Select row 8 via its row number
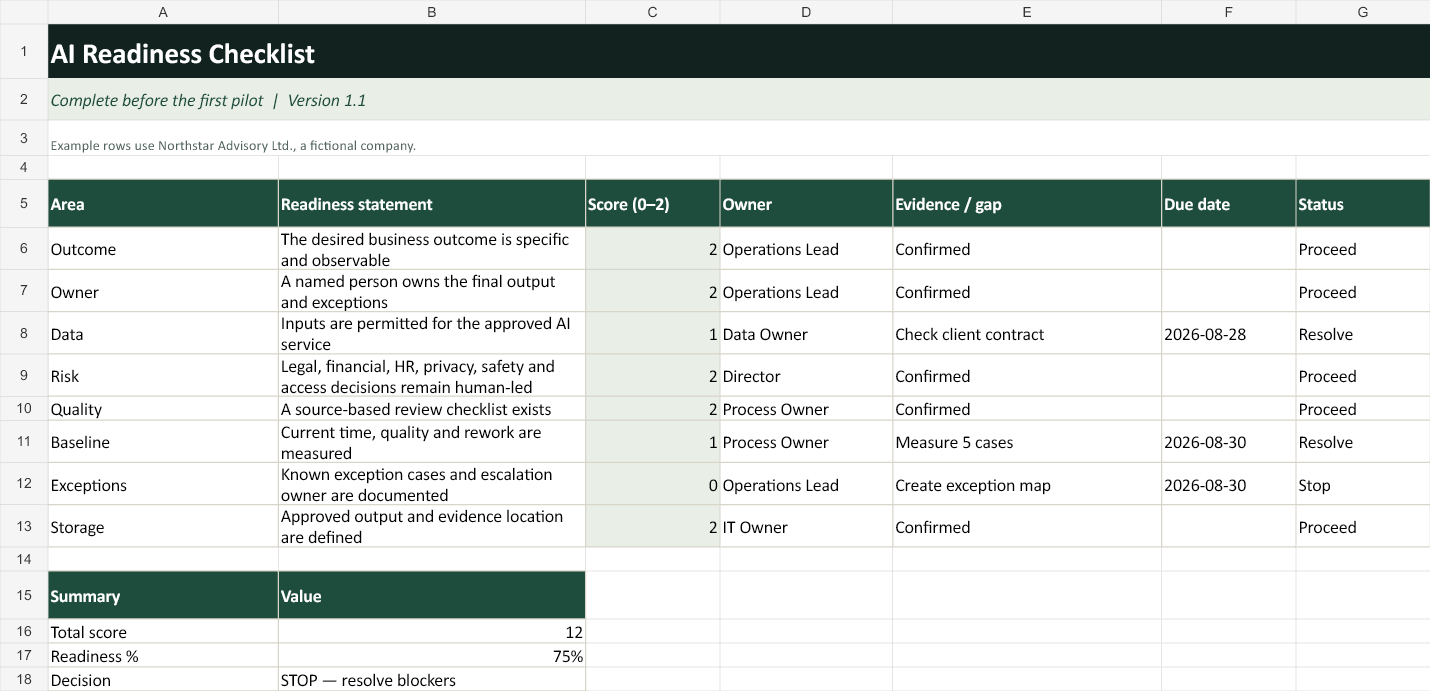1430x691 pixels. coord(24,334)
